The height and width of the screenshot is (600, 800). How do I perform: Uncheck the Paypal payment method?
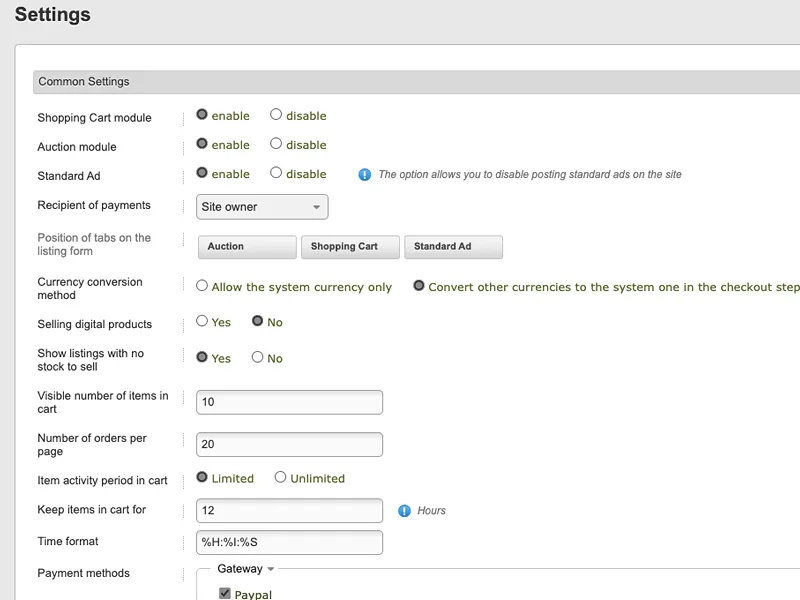point(224,593)
